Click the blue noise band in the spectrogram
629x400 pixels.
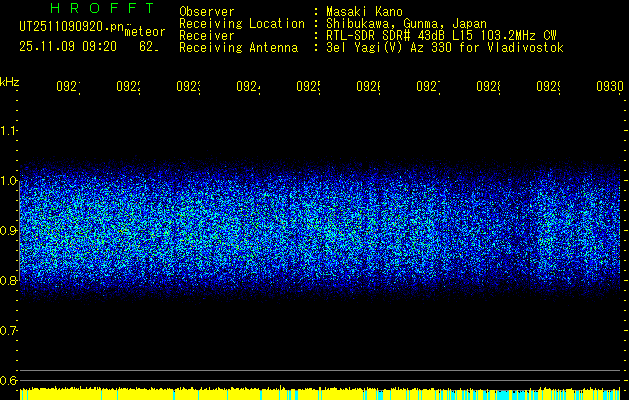[320, 231]
